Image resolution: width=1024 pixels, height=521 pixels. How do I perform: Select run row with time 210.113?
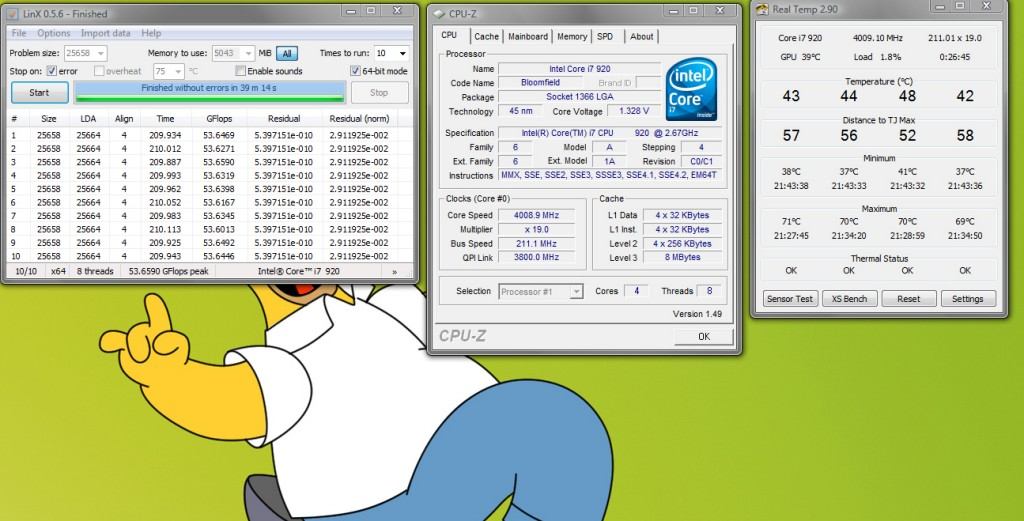208,229
